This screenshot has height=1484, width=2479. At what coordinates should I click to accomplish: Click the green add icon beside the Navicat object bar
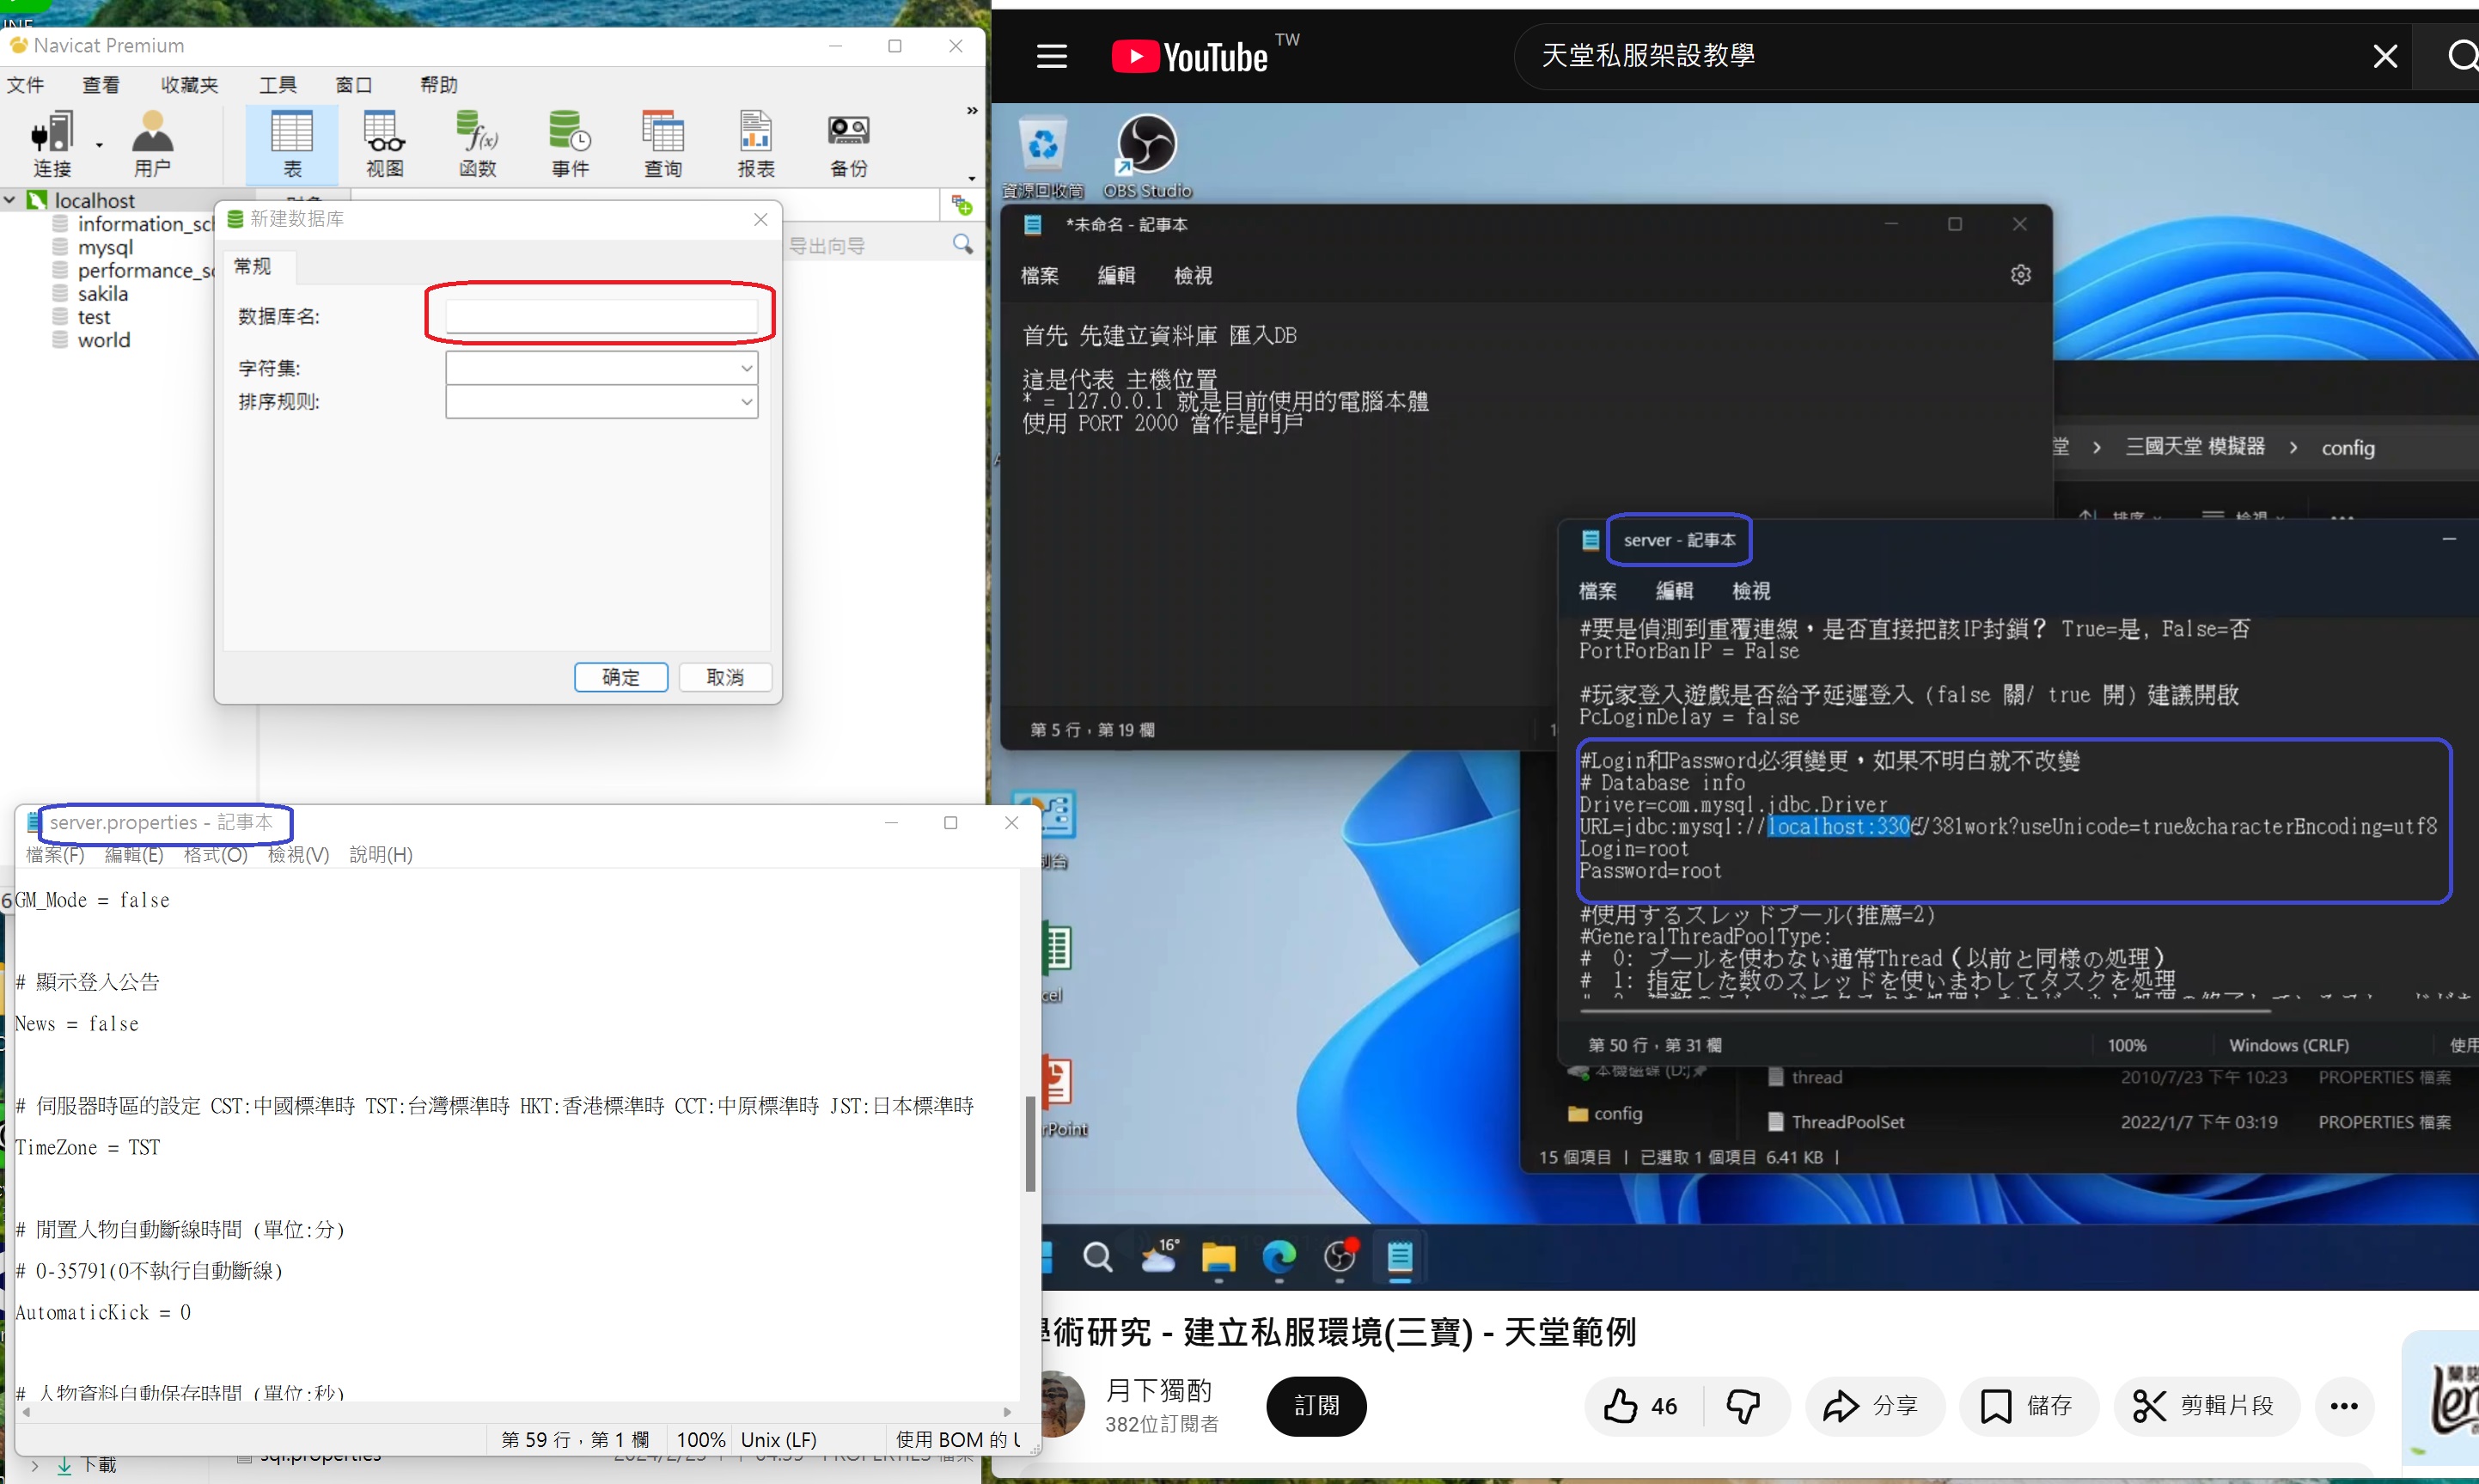[962, 205]
